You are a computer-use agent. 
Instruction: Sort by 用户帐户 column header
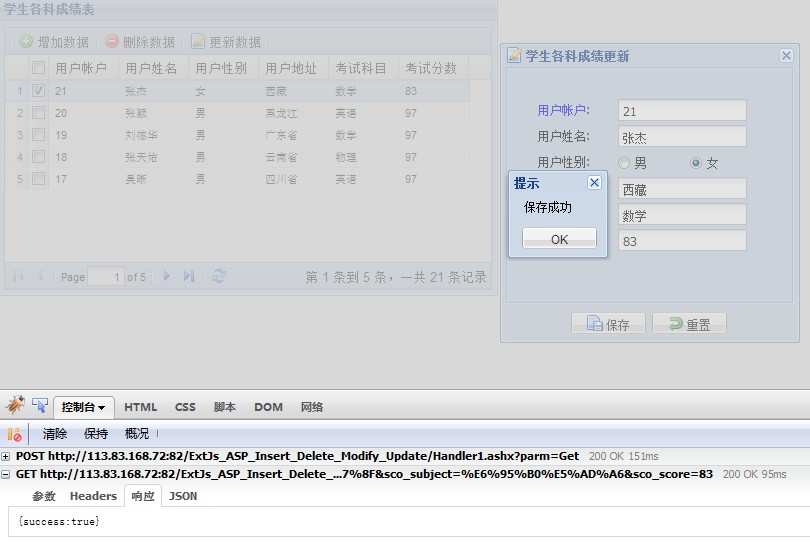pyautogui.click(x=84, y=68)
